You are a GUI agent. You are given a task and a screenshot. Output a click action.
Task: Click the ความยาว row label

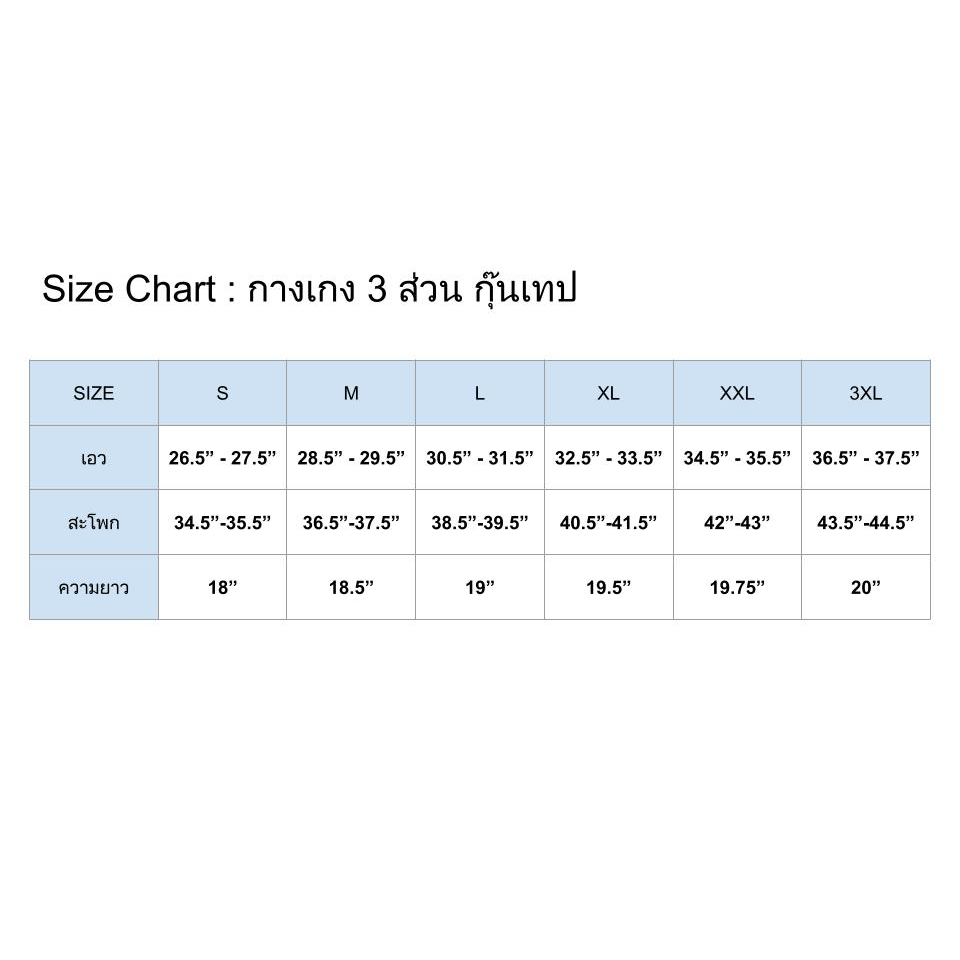tap(94, 588)
